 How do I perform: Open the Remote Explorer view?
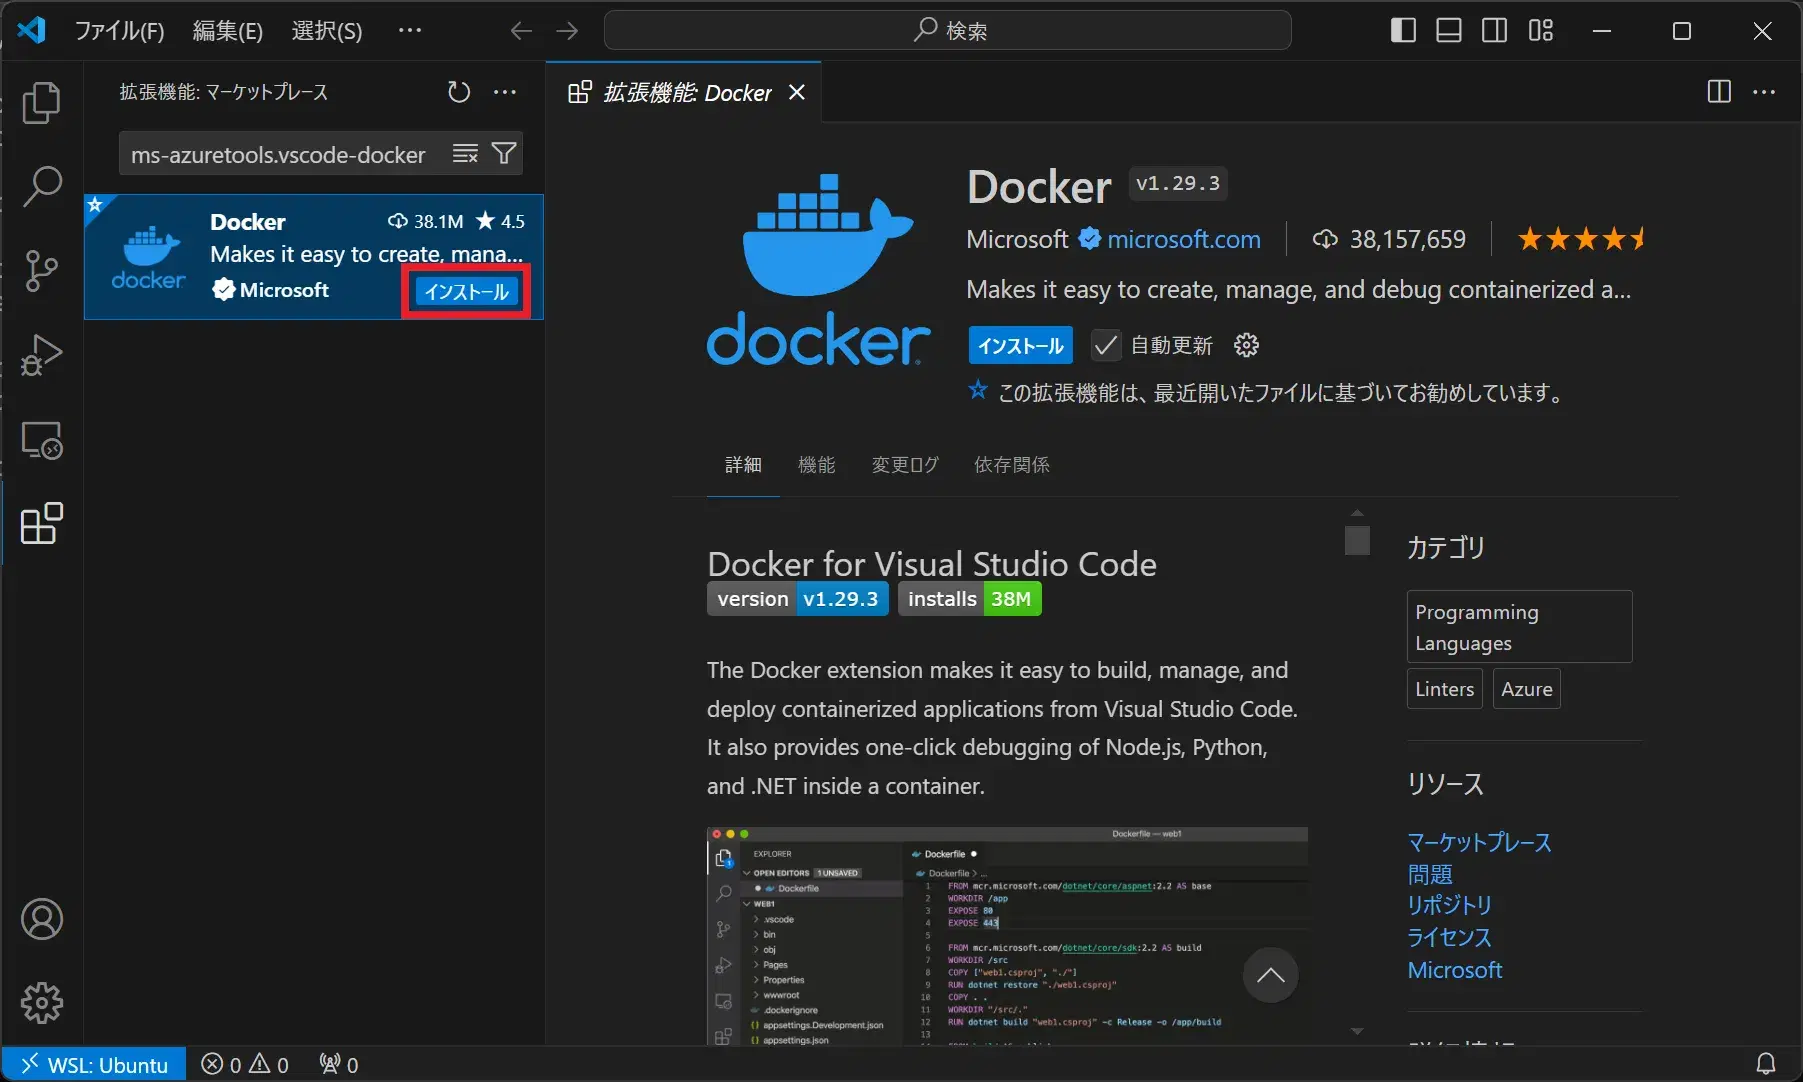pyautogui.click(x=42, y=439)
